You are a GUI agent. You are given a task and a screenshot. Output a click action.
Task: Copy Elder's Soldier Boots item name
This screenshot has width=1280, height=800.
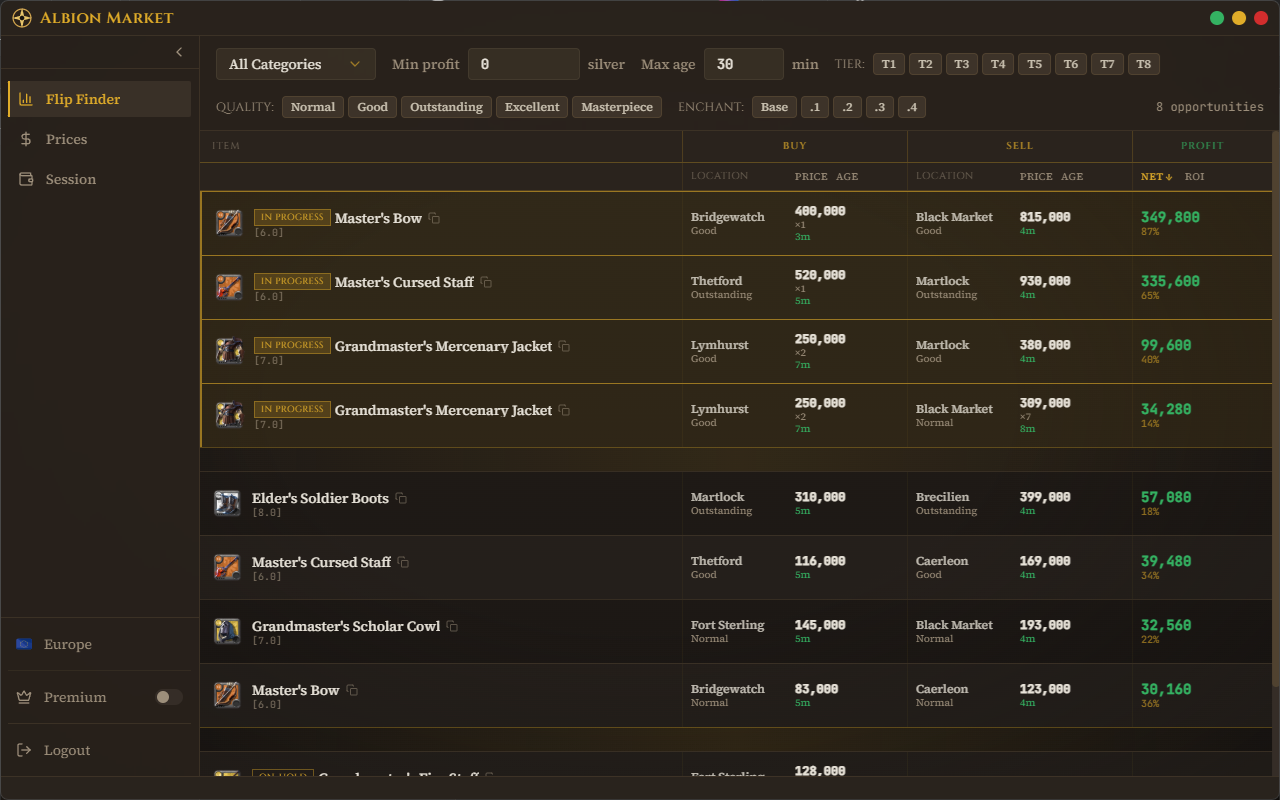pyautogui.click(x=401, y=498)
